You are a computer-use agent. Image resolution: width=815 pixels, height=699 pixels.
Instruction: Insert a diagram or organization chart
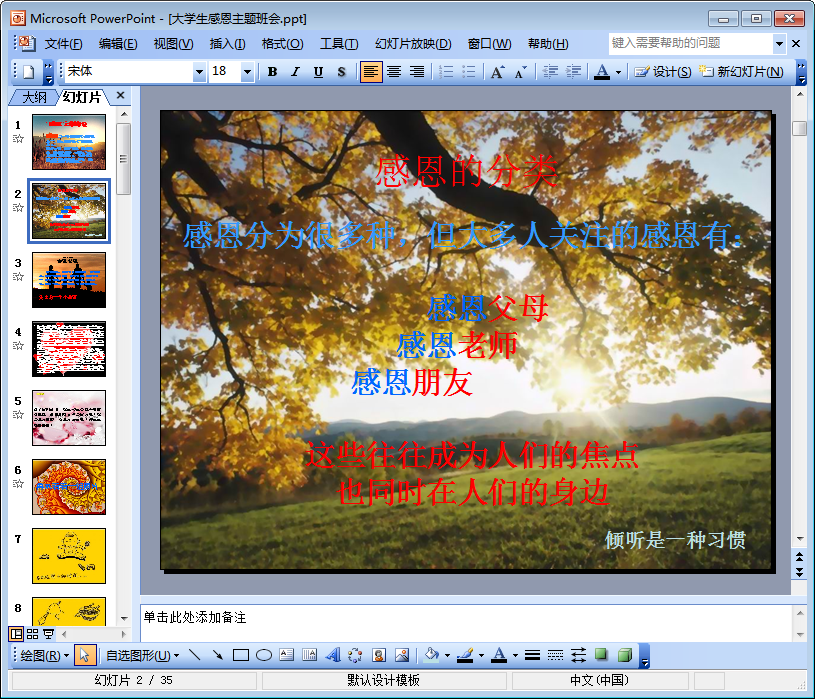356,655
